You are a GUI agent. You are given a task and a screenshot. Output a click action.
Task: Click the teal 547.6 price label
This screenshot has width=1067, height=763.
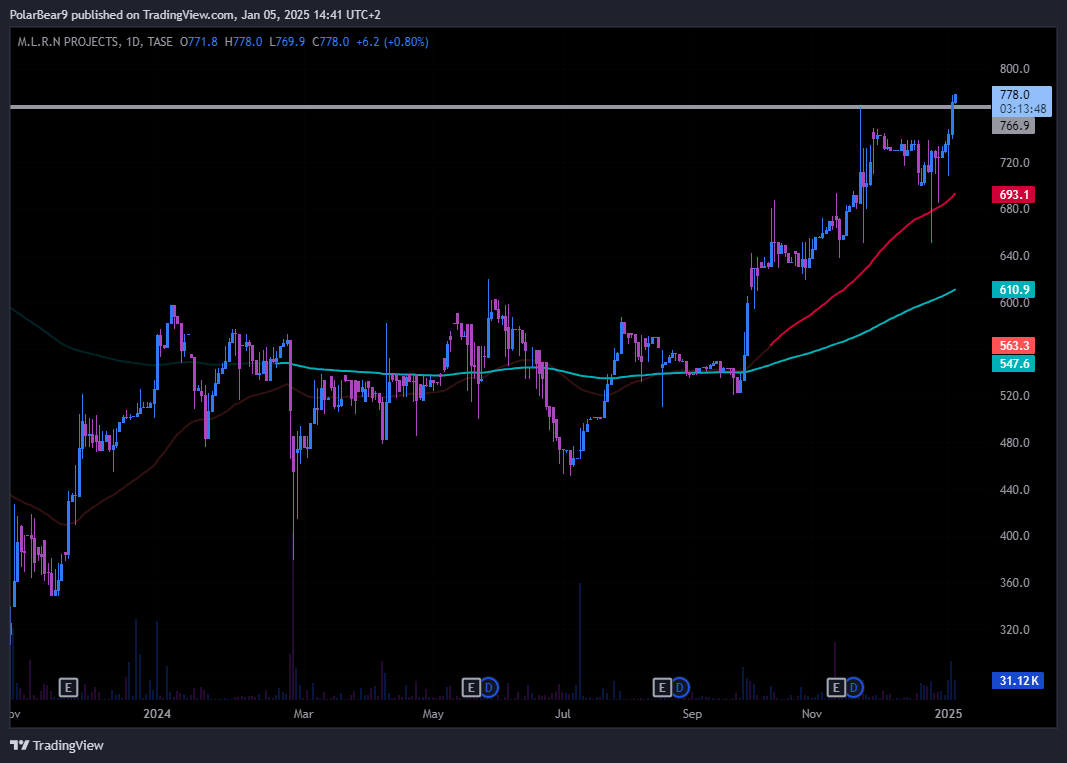(x=1013, y=363)
